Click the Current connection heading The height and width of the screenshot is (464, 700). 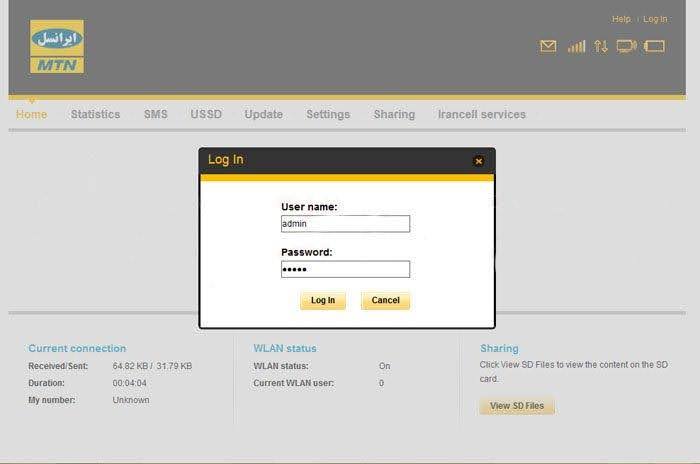[x=77, y=348]
